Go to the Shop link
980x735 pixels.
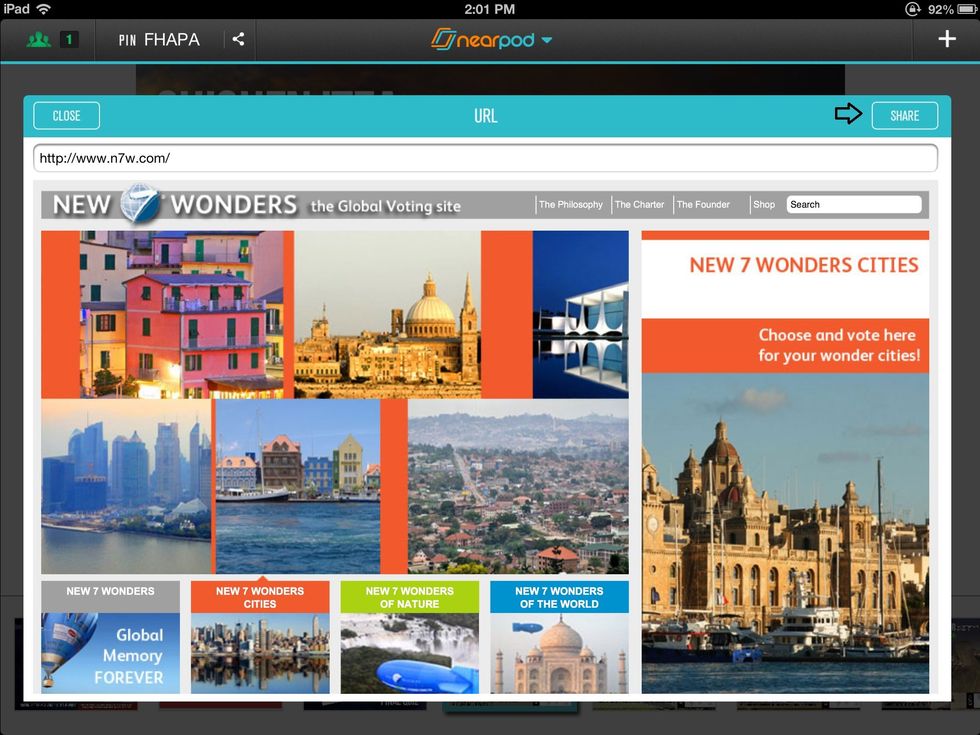[764, 204]
